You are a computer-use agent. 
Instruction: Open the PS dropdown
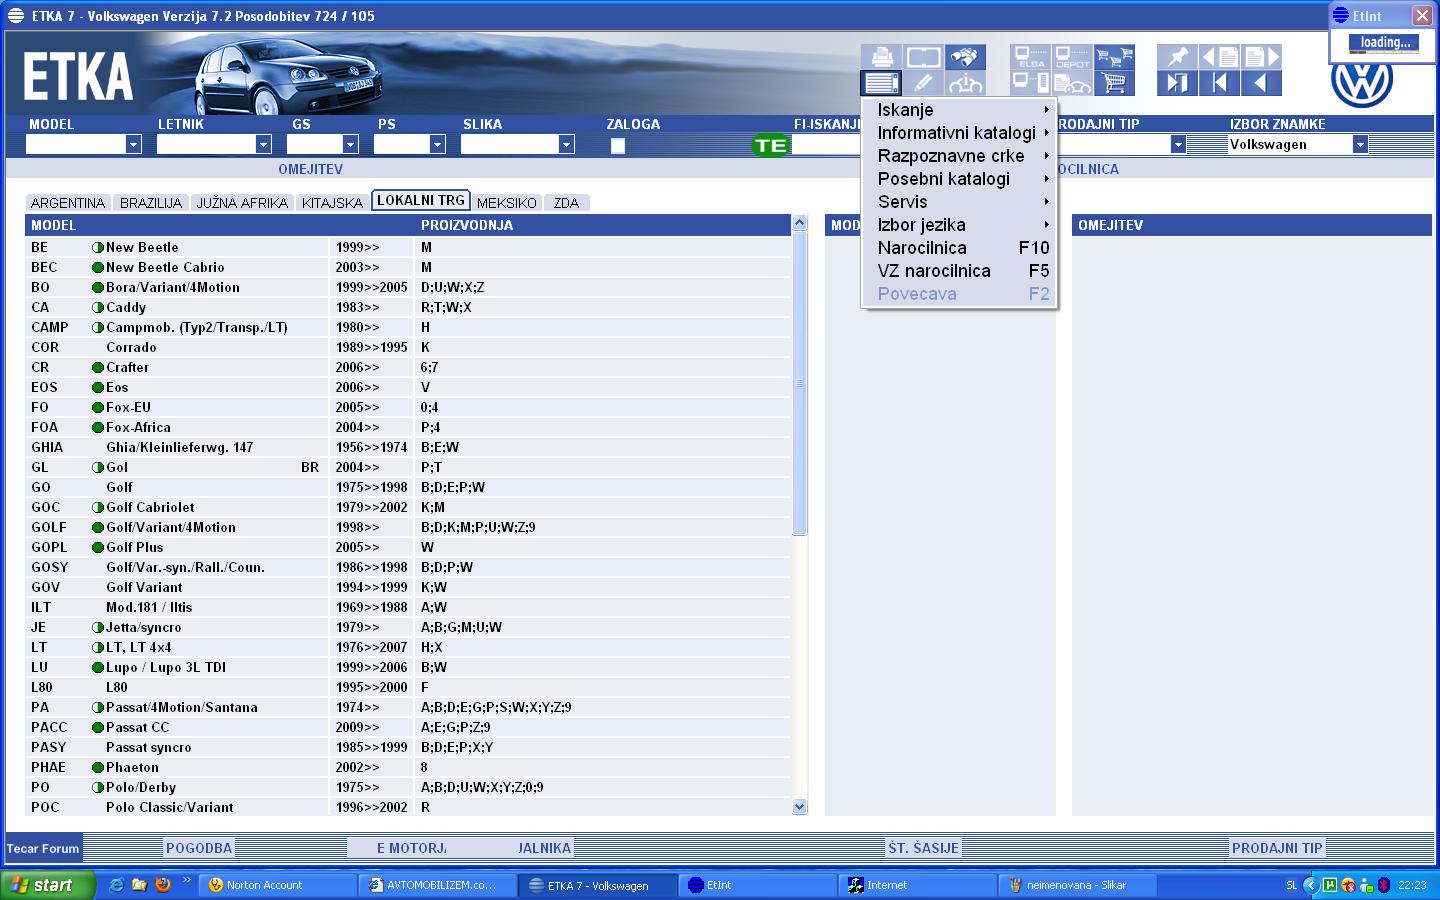point(437,145)
